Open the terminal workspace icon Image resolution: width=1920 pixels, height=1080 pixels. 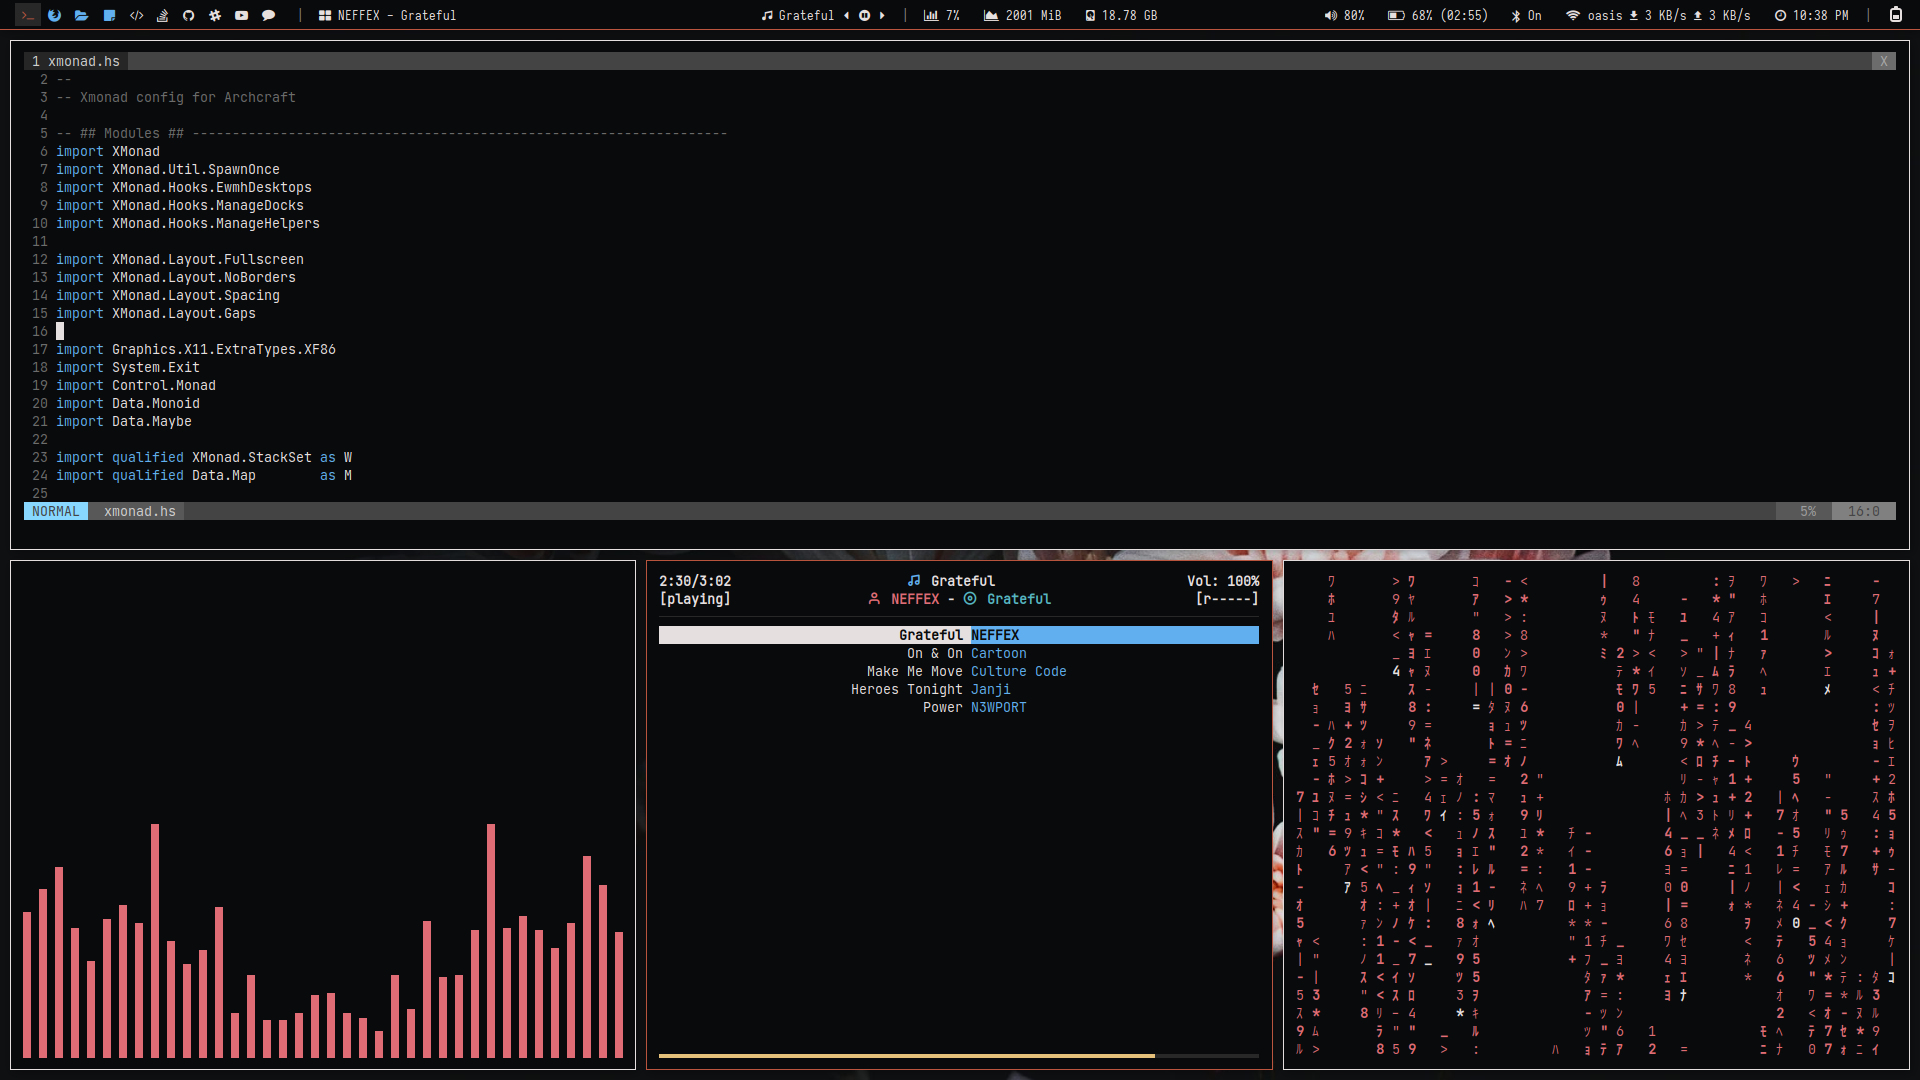pyautogui.click(x=27, y=15)
